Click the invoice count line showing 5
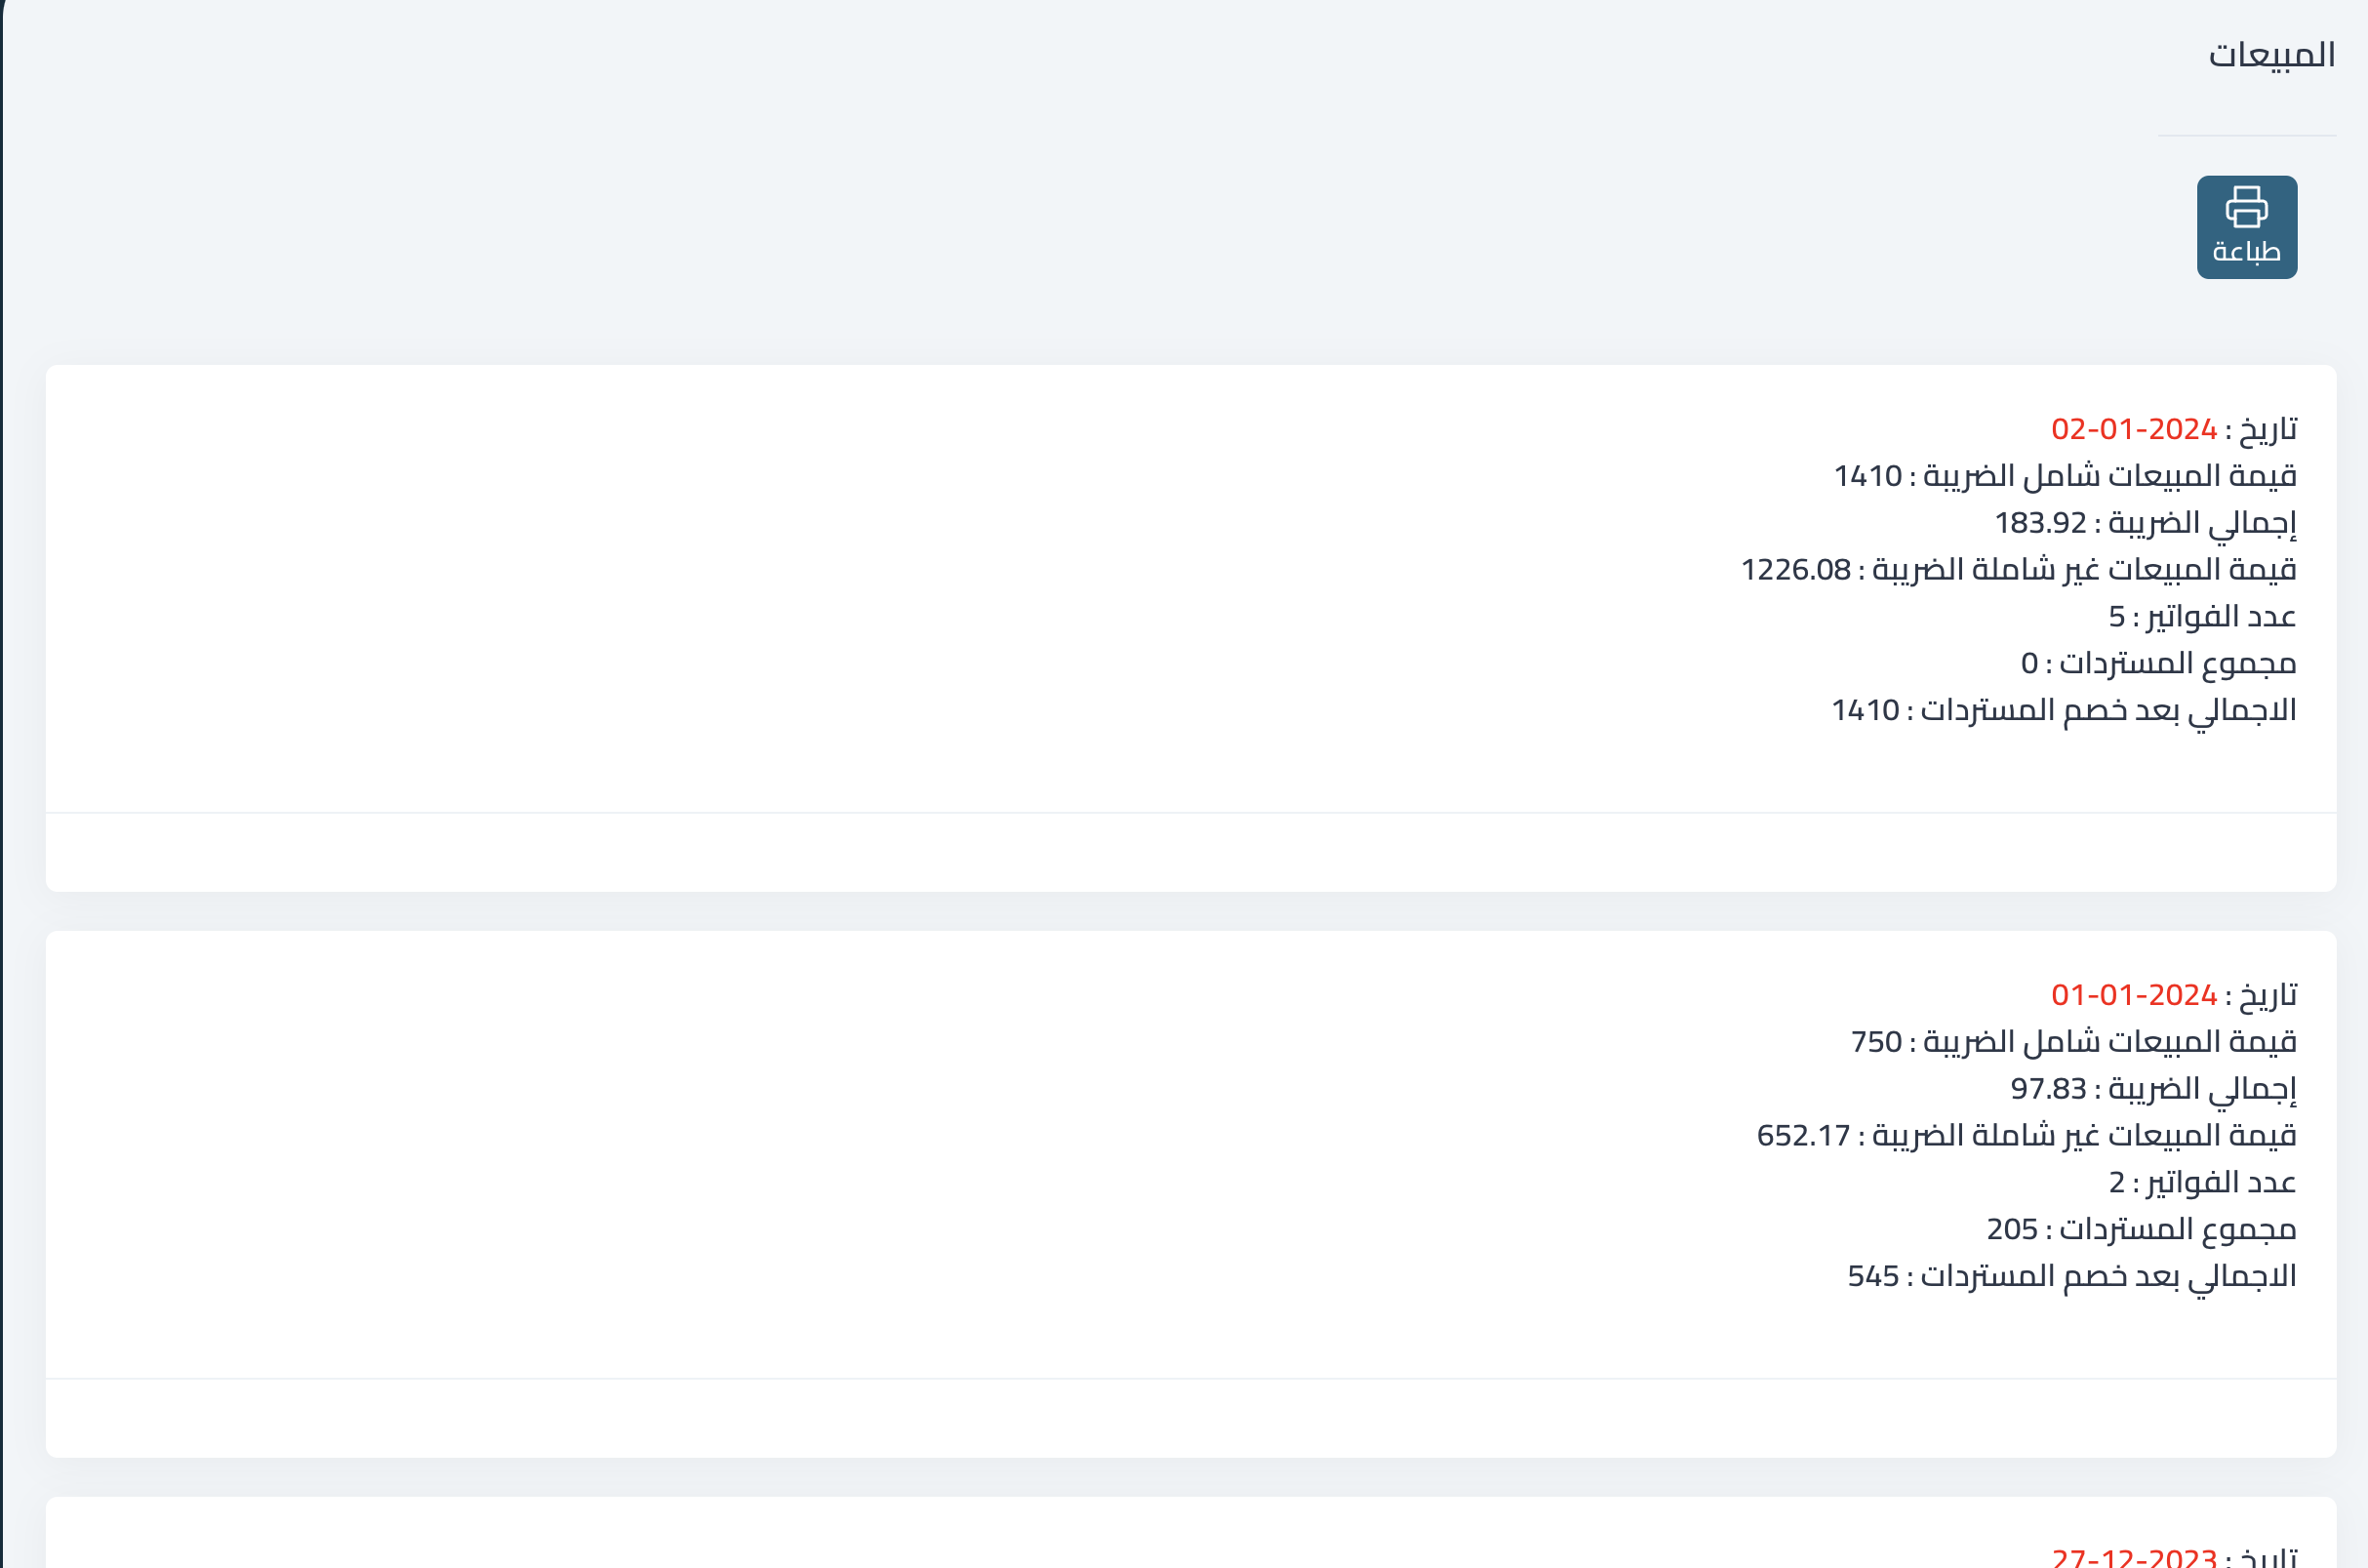Image resolution: width=2368 pixels, height=1568 pixels. pyautogui.click(x=2202, y=617)
